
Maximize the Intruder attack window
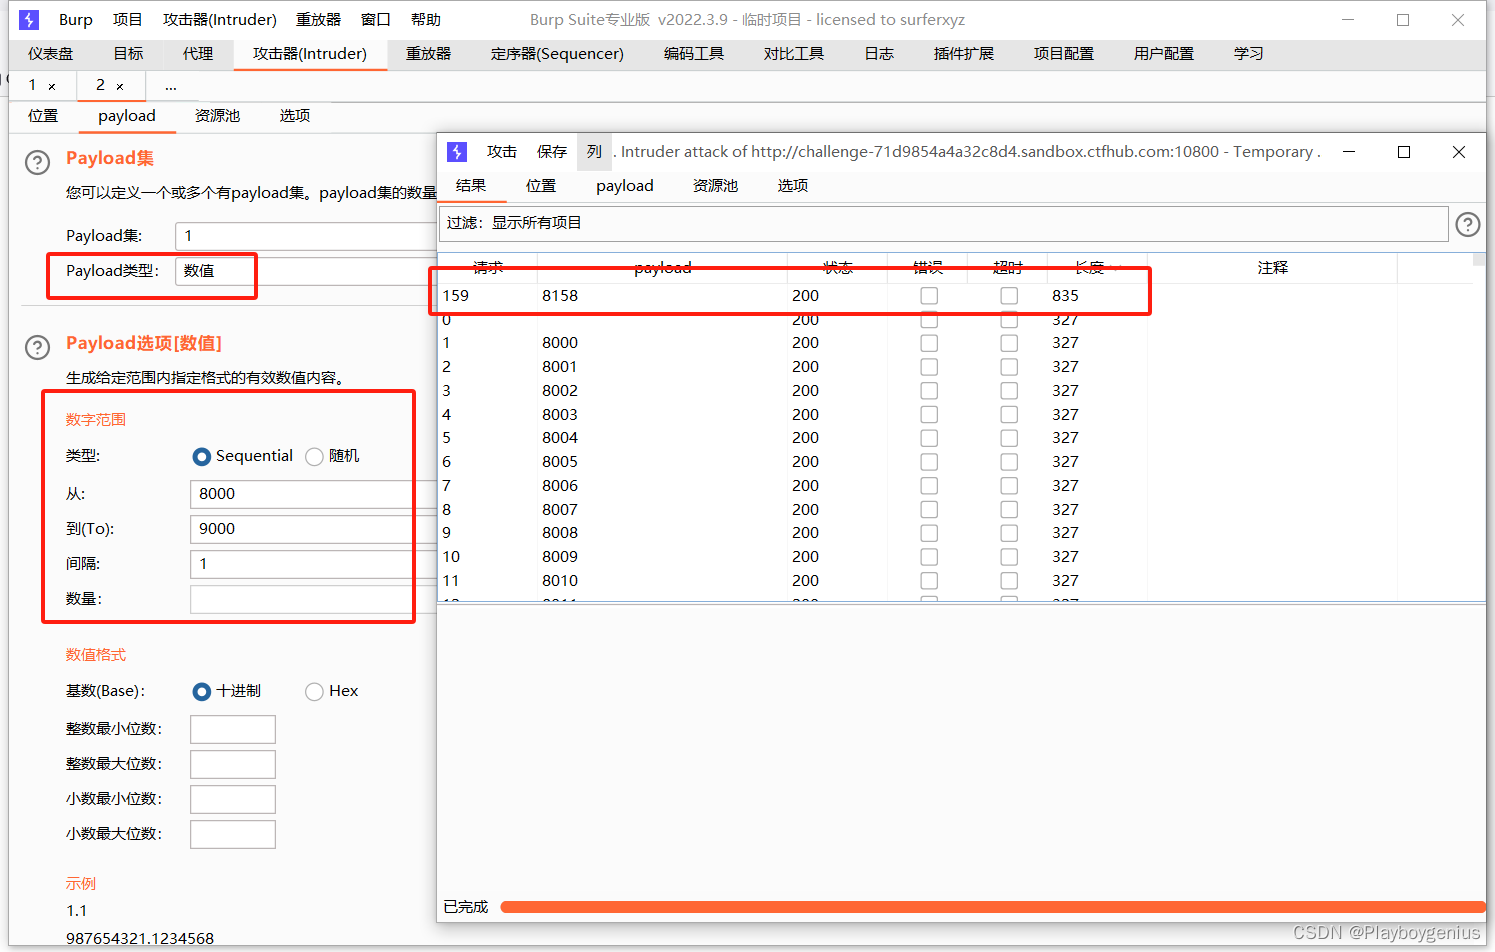pyautogui.click(x=1404, y=152)
